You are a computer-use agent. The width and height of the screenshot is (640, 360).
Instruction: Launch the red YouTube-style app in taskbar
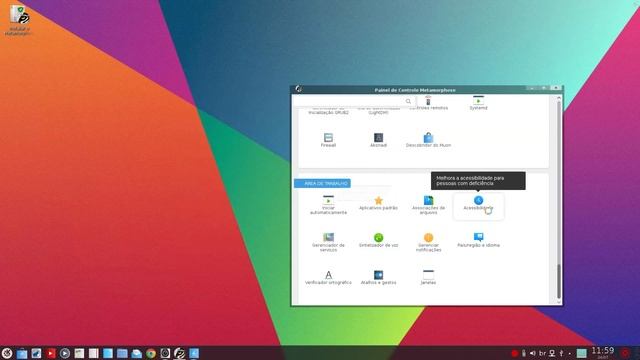[51, 353]
